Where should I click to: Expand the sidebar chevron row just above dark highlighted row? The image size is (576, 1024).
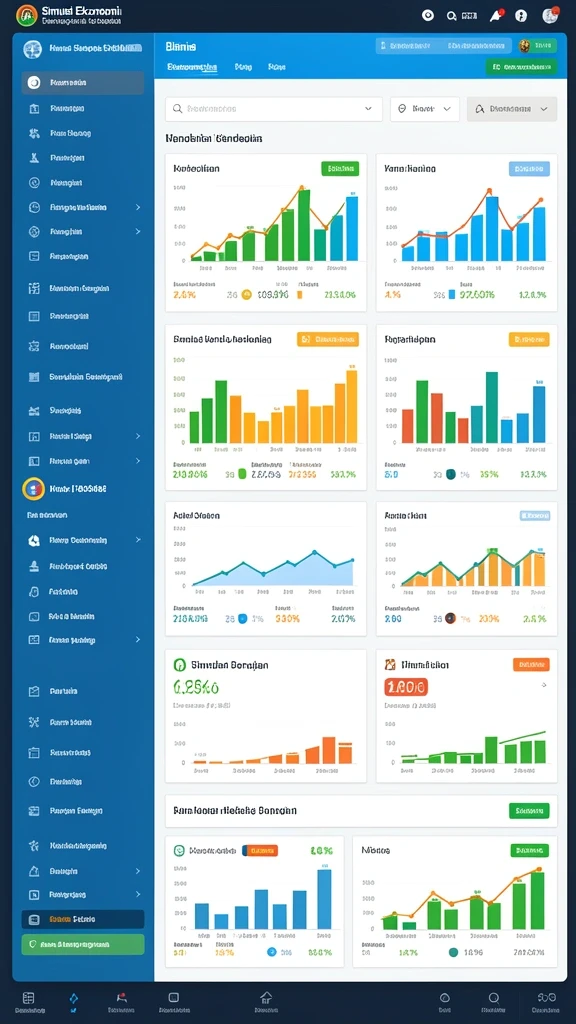138,894
